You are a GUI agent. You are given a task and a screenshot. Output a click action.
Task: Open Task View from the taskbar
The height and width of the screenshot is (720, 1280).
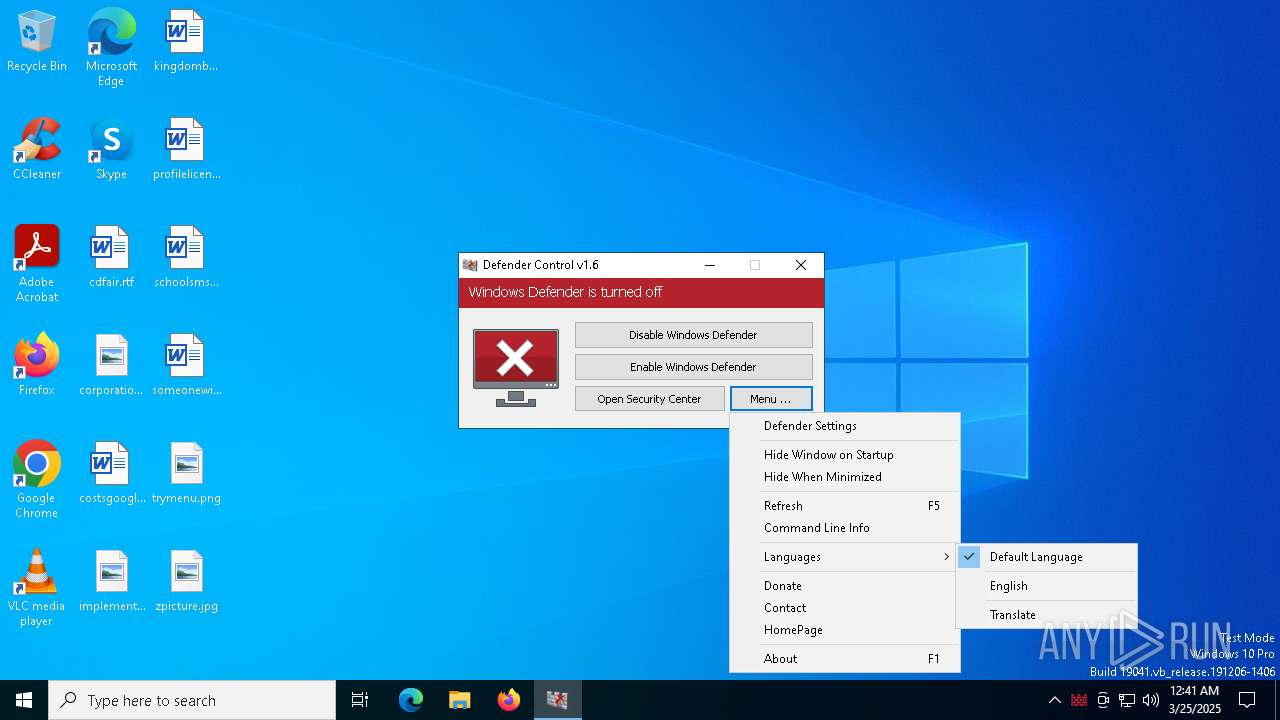click(x=360, y=700)
